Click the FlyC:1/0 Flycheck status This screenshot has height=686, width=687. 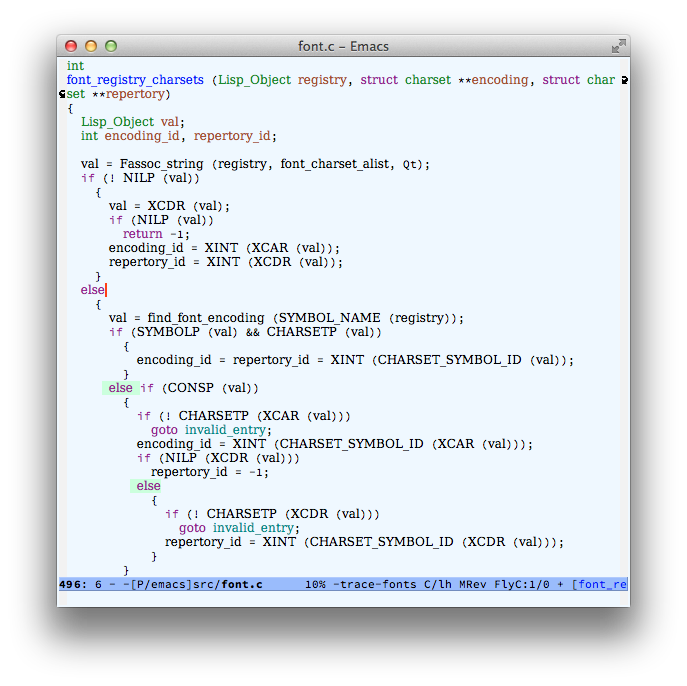(521, 584)
